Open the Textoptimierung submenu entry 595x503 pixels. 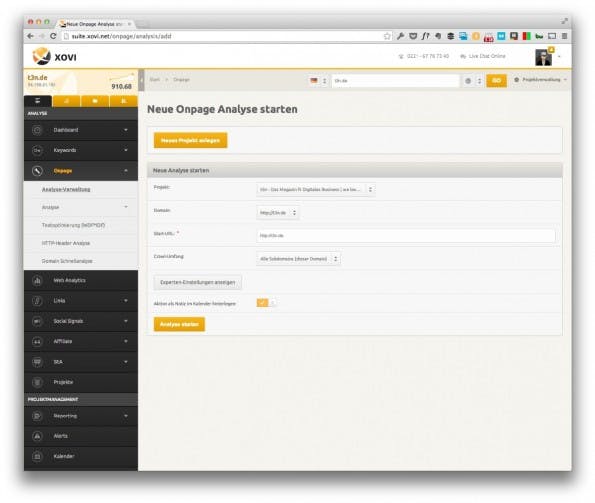(73, 225)
